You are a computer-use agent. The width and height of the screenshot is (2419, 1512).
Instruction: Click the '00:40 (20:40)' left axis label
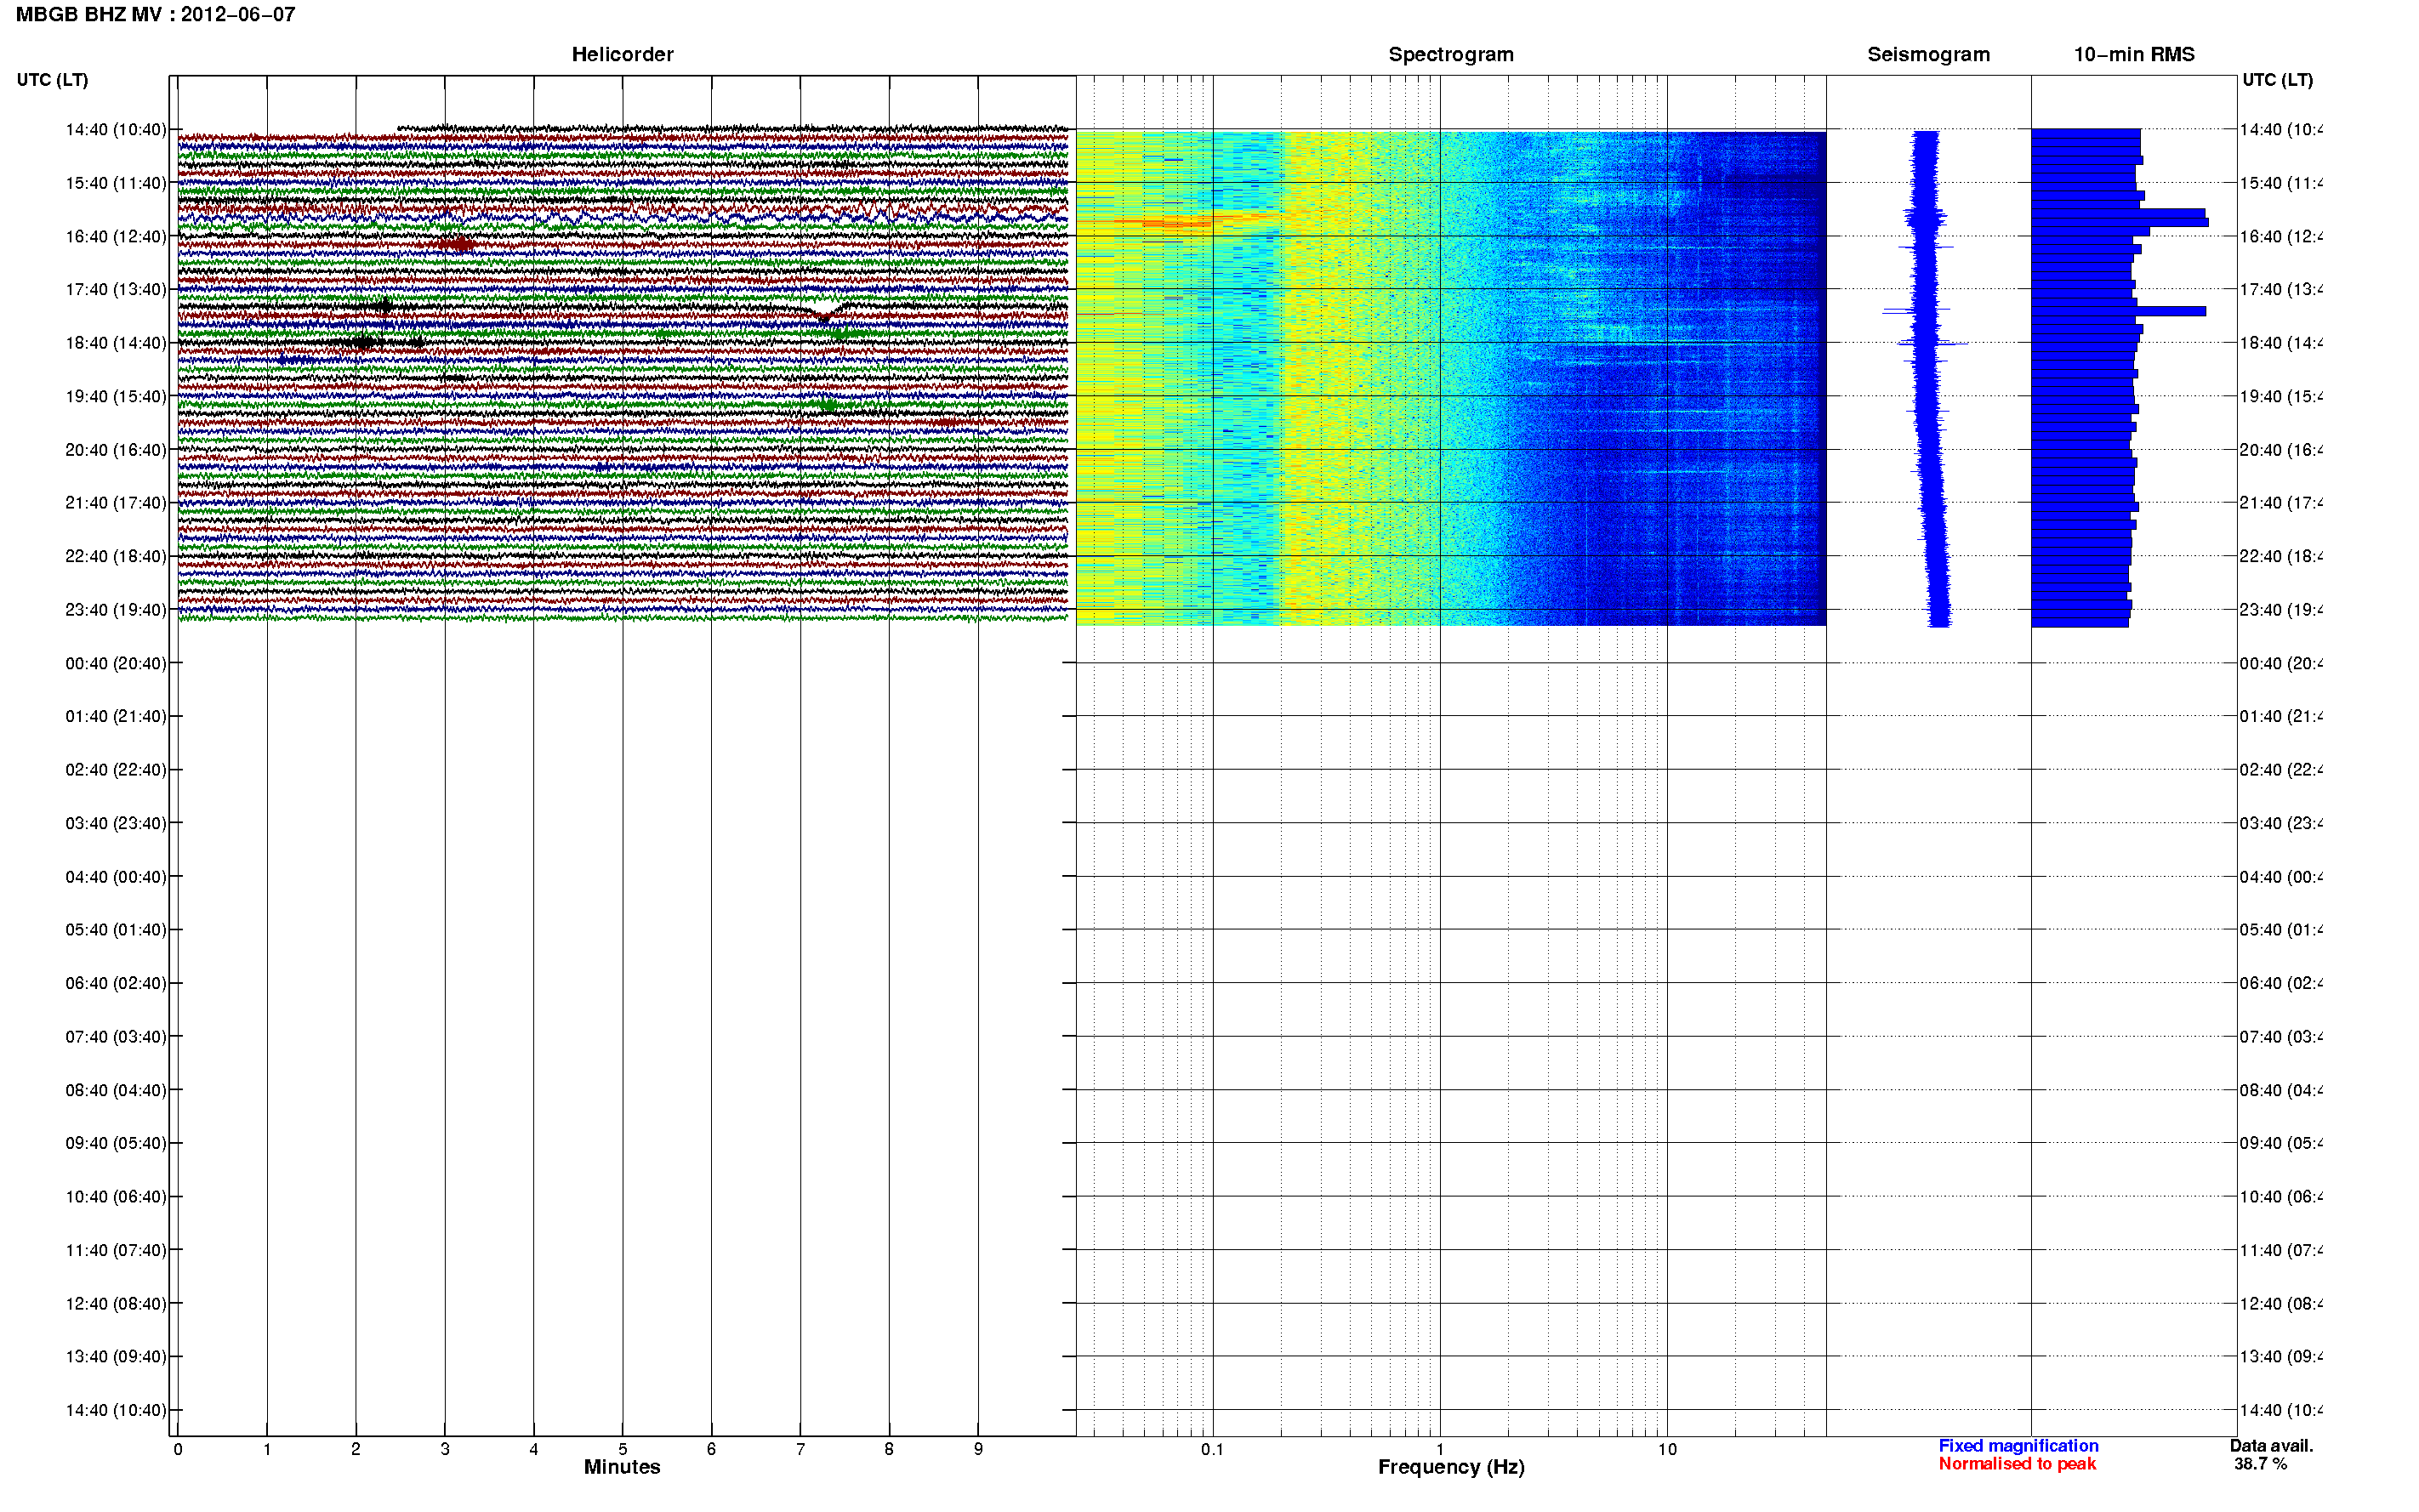coord(116,663)
